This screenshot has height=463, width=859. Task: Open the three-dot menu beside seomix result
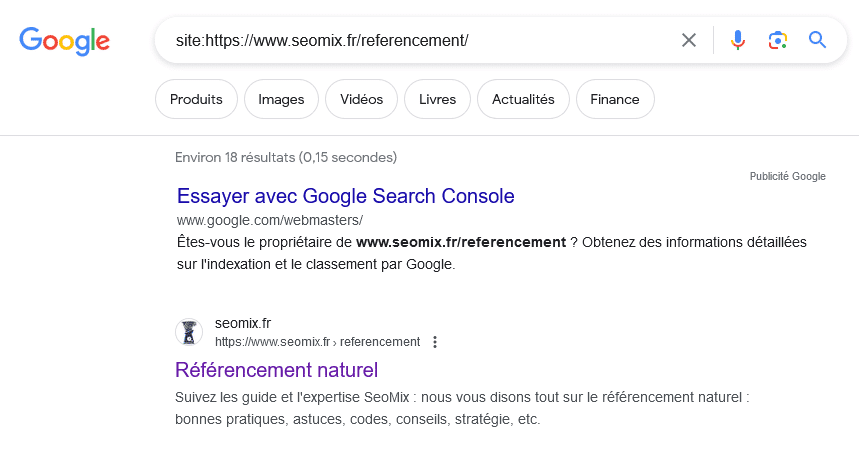click(434, 342)
